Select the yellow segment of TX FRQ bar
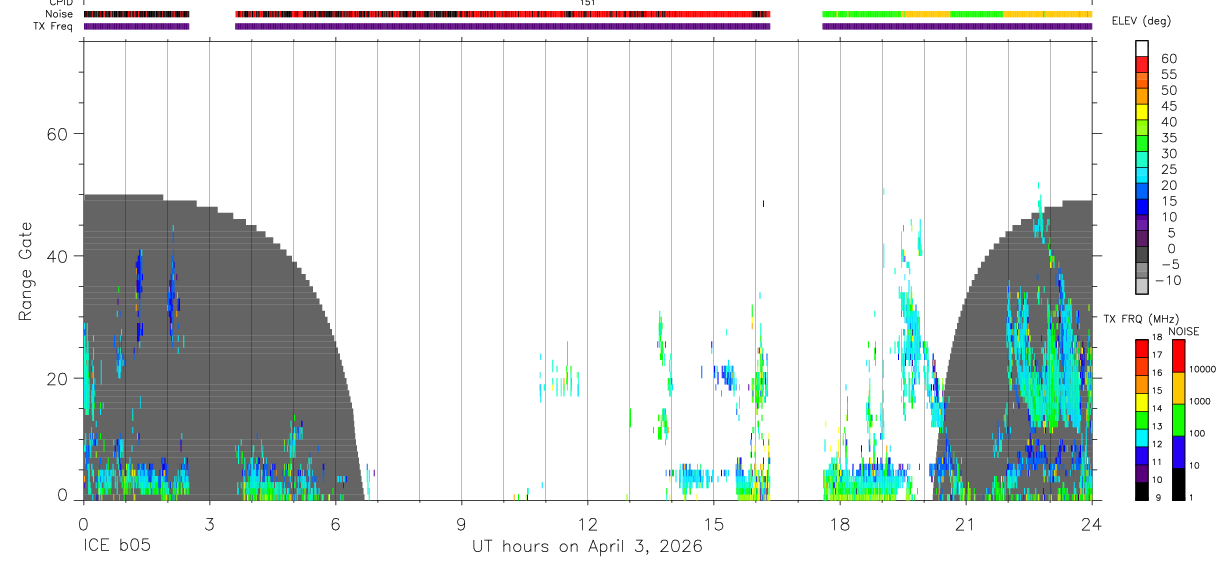This screenshot has width=1228, height=567. pos(1142,400)
